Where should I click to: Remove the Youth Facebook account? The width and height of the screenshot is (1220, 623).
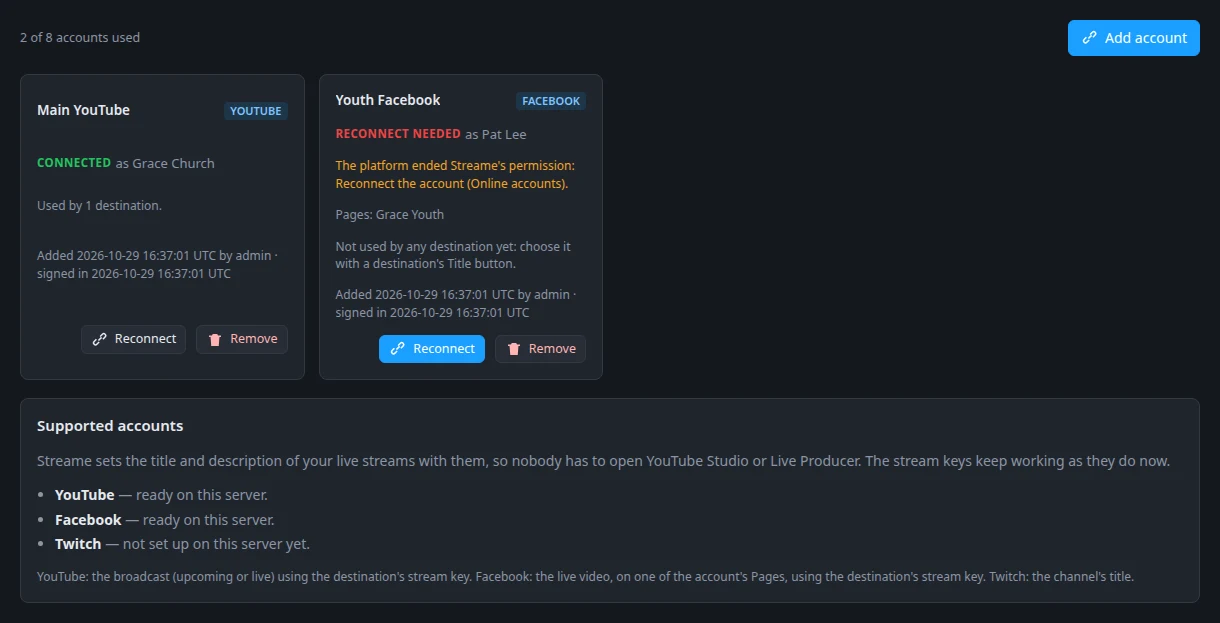click(541, 349)
